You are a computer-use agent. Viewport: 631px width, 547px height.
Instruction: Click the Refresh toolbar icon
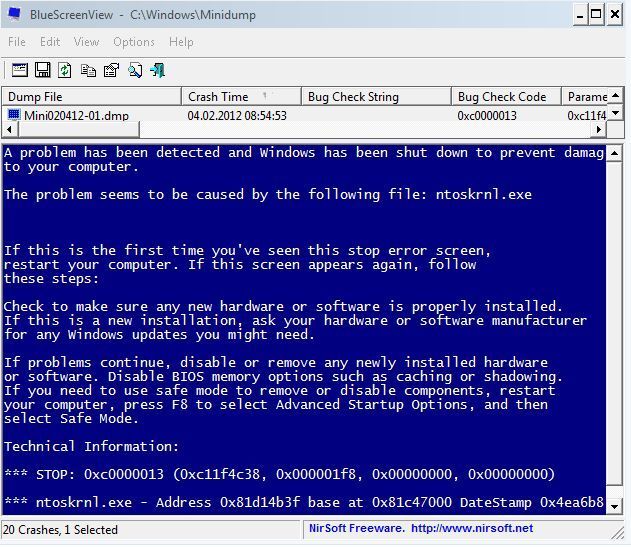point(65,70)
